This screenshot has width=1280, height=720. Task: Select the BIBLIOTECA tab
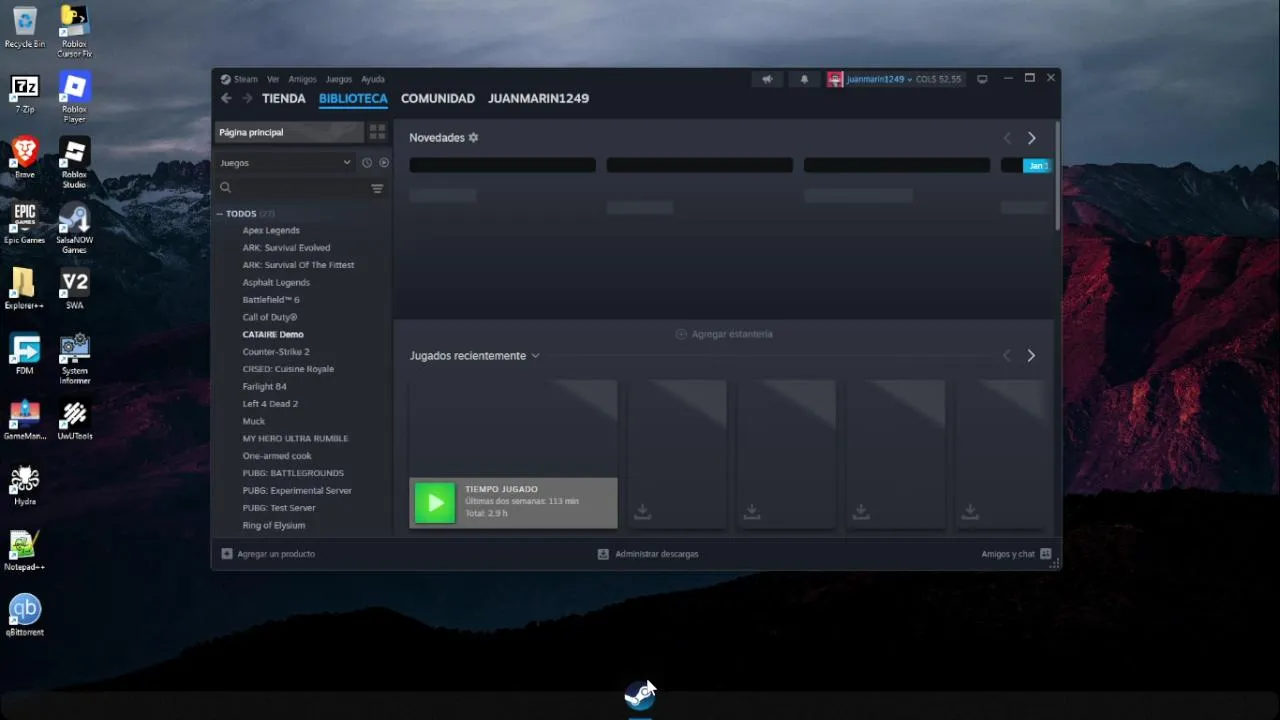353,98
